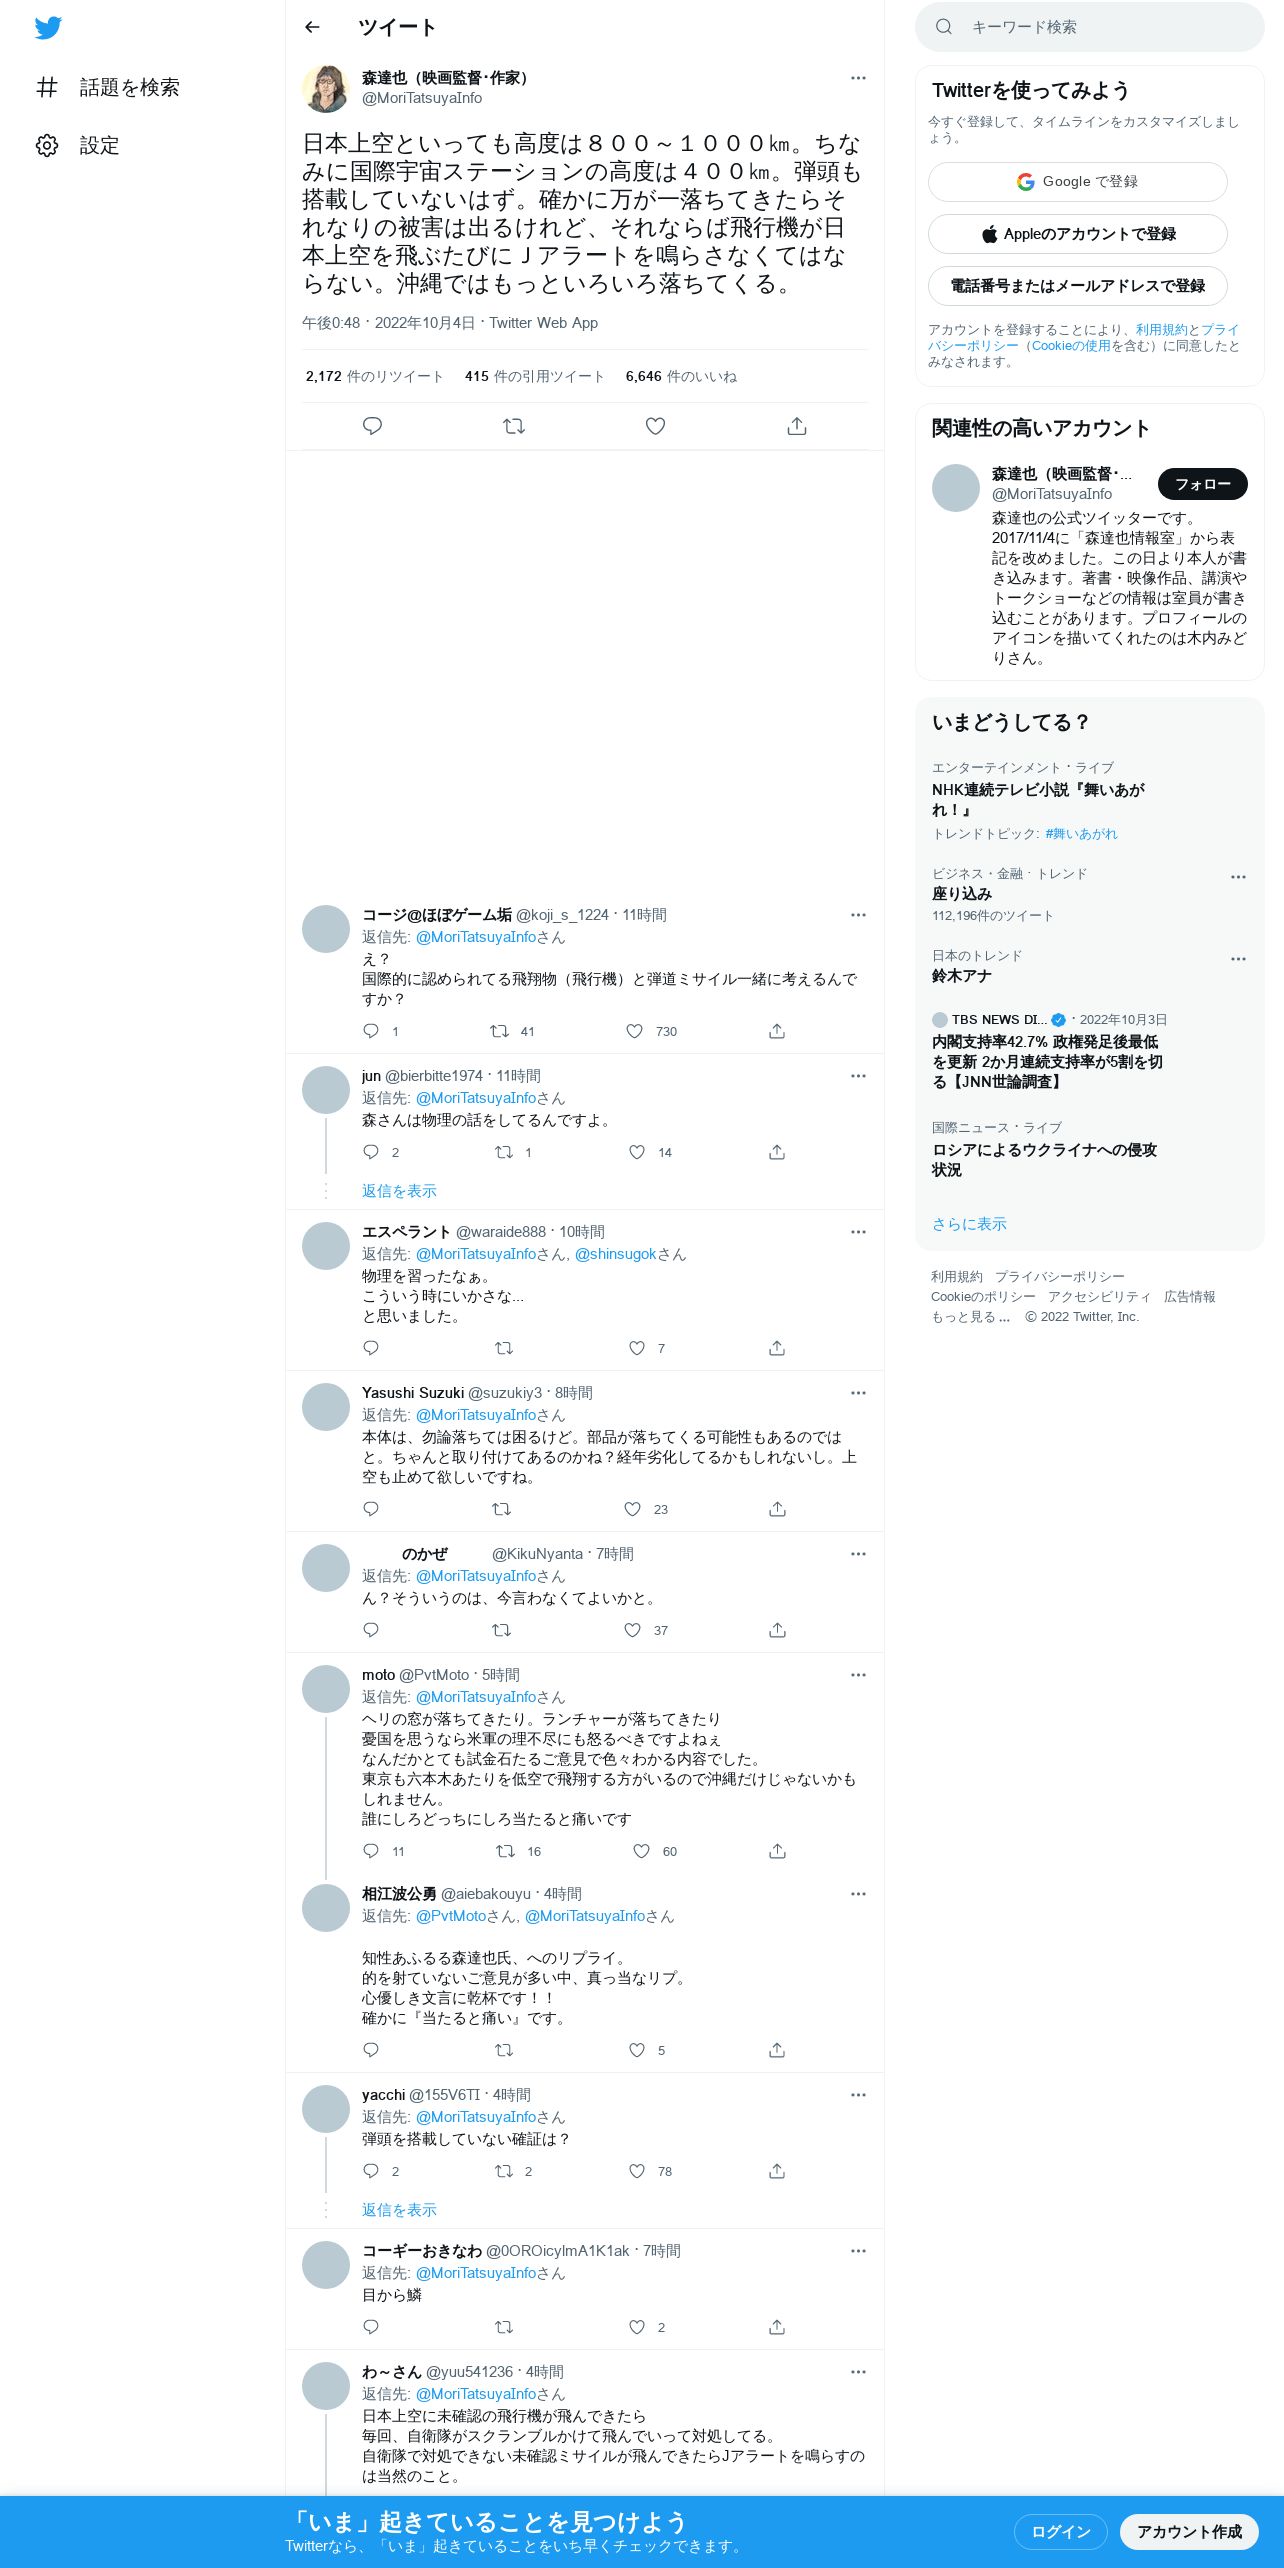
Task: Focus the キーワード検索 search field
Action: pyautogui.click(x=1090, y=27)
